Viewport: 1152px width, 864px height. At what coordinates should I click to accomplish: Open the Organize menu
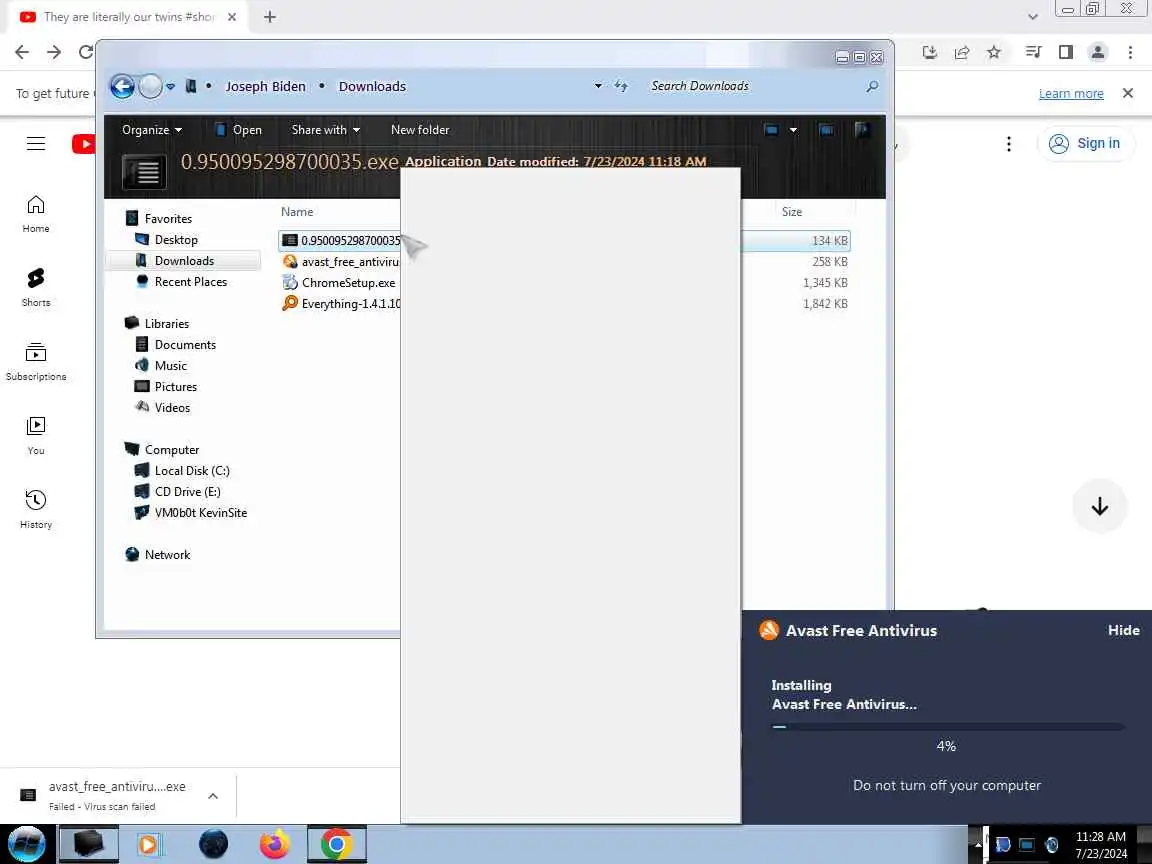point(151,130)
